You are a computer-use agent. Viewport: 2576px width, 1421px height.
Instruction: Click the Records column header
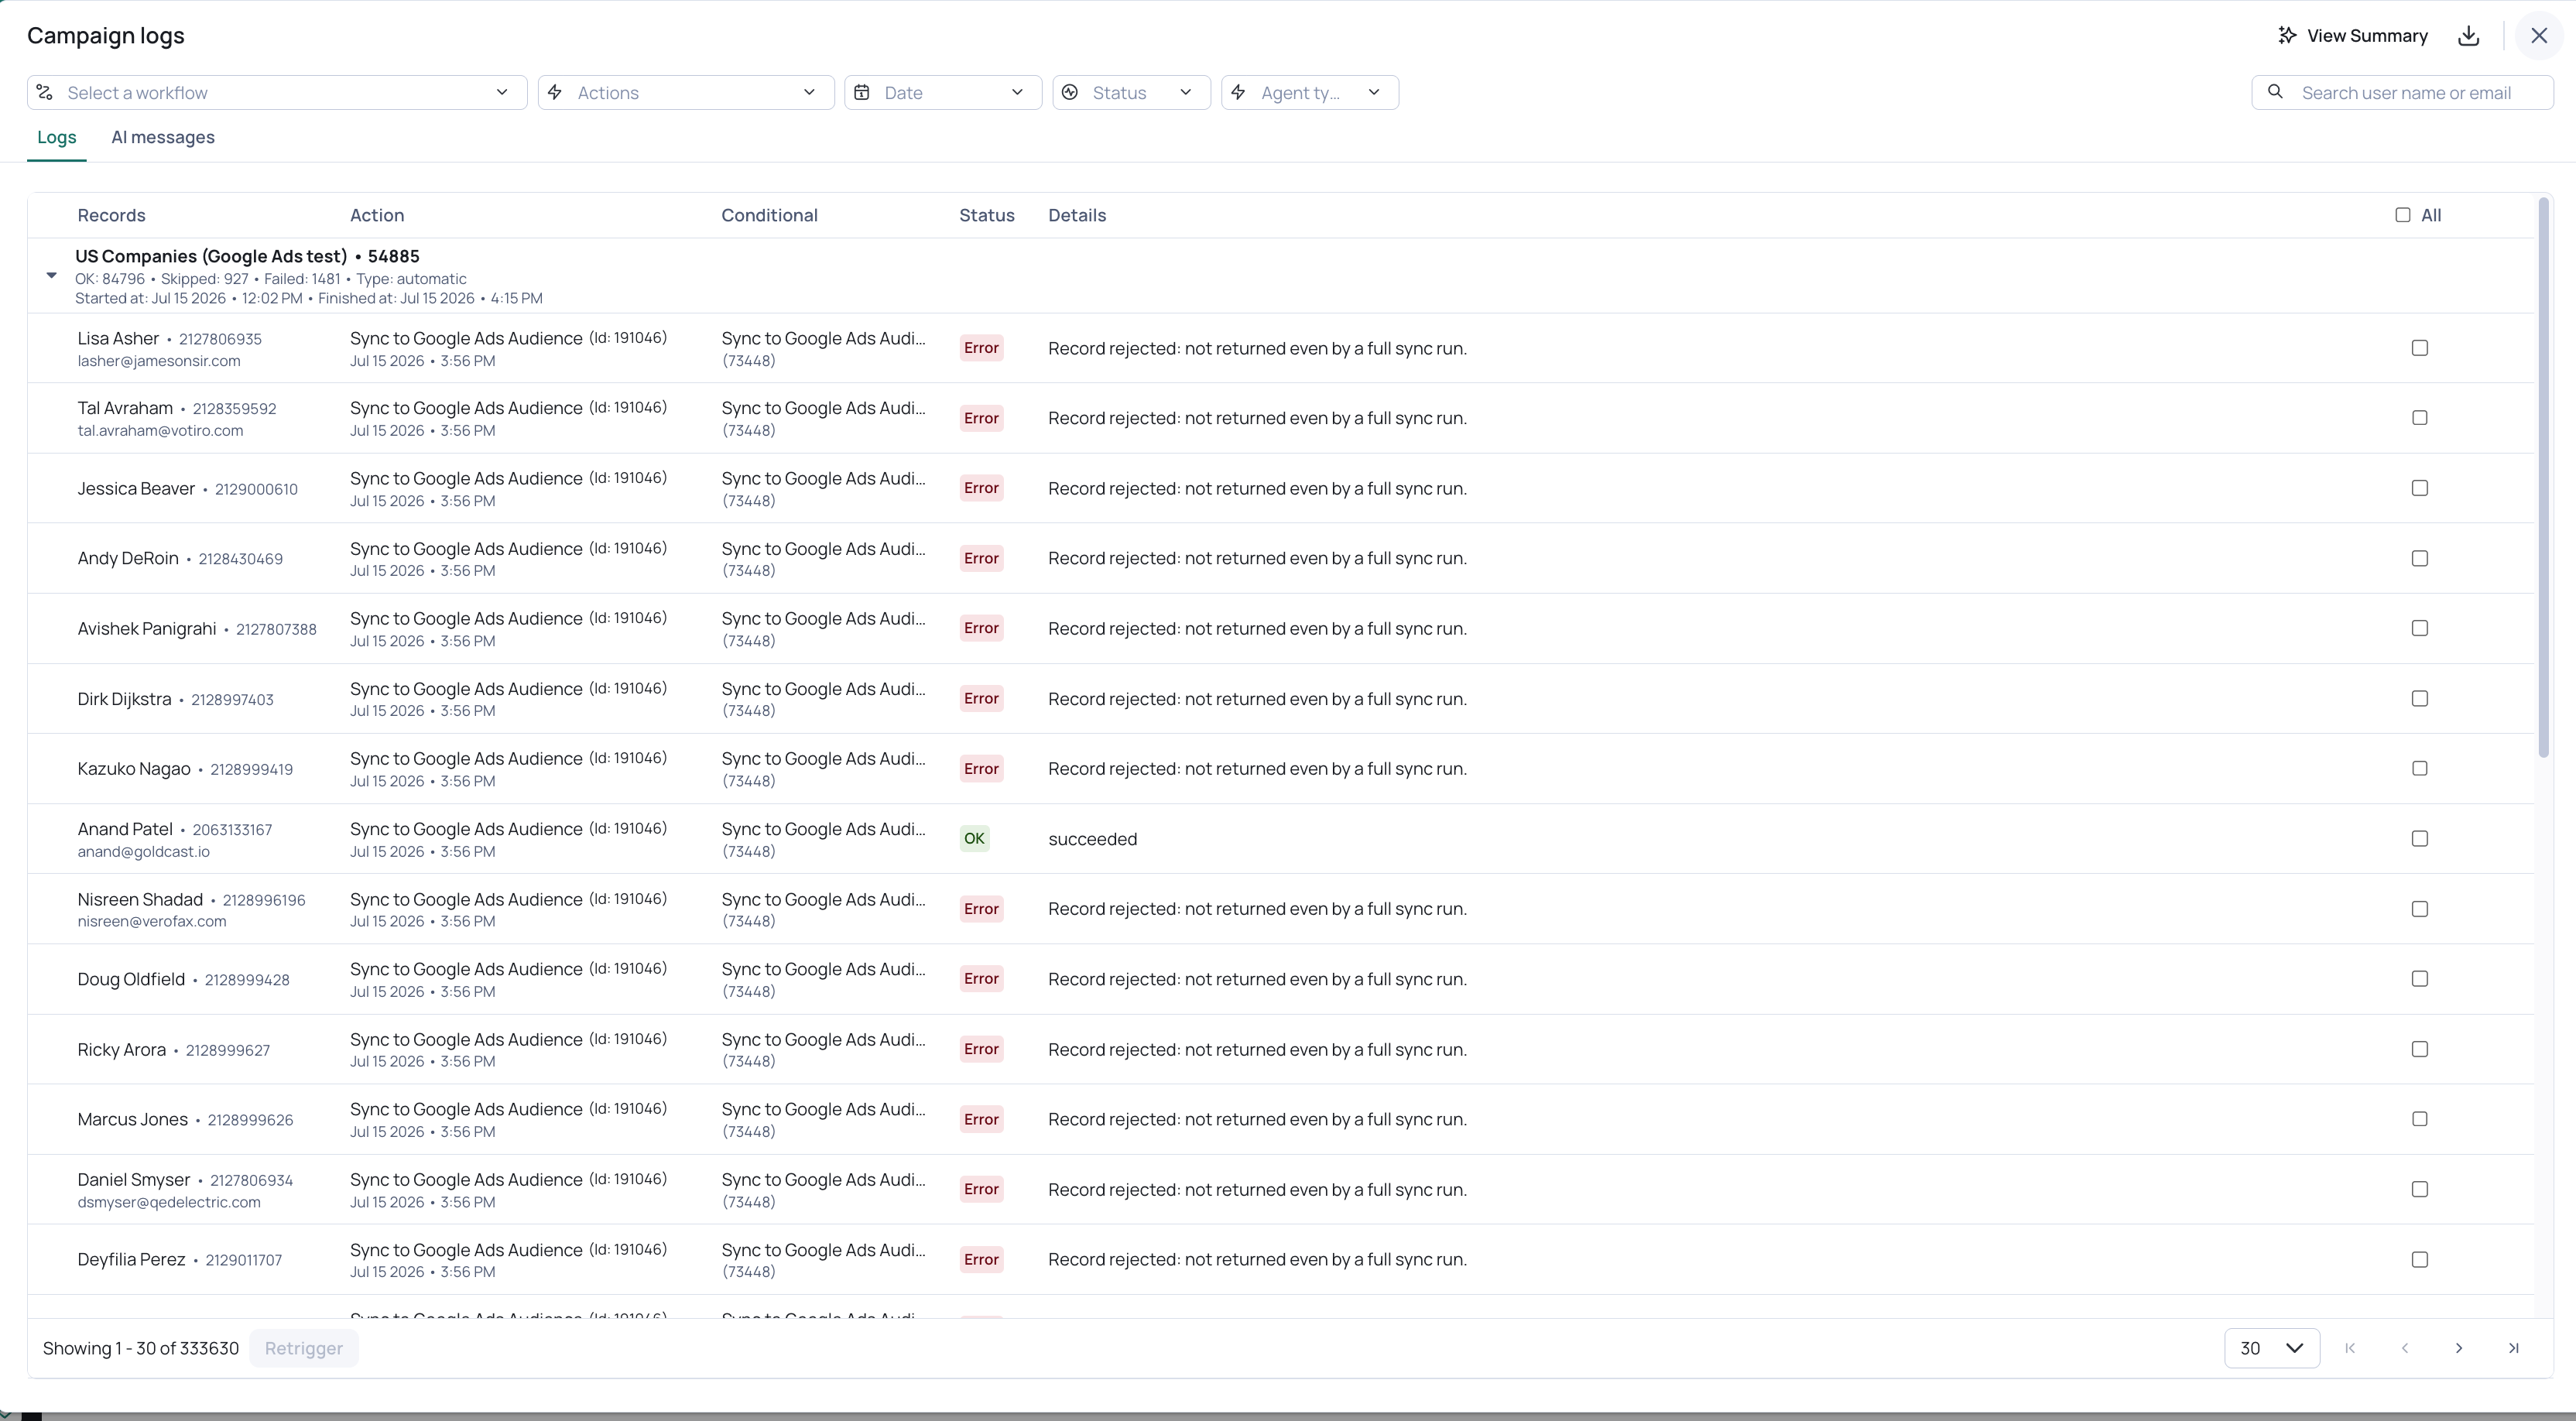point(112,215)
